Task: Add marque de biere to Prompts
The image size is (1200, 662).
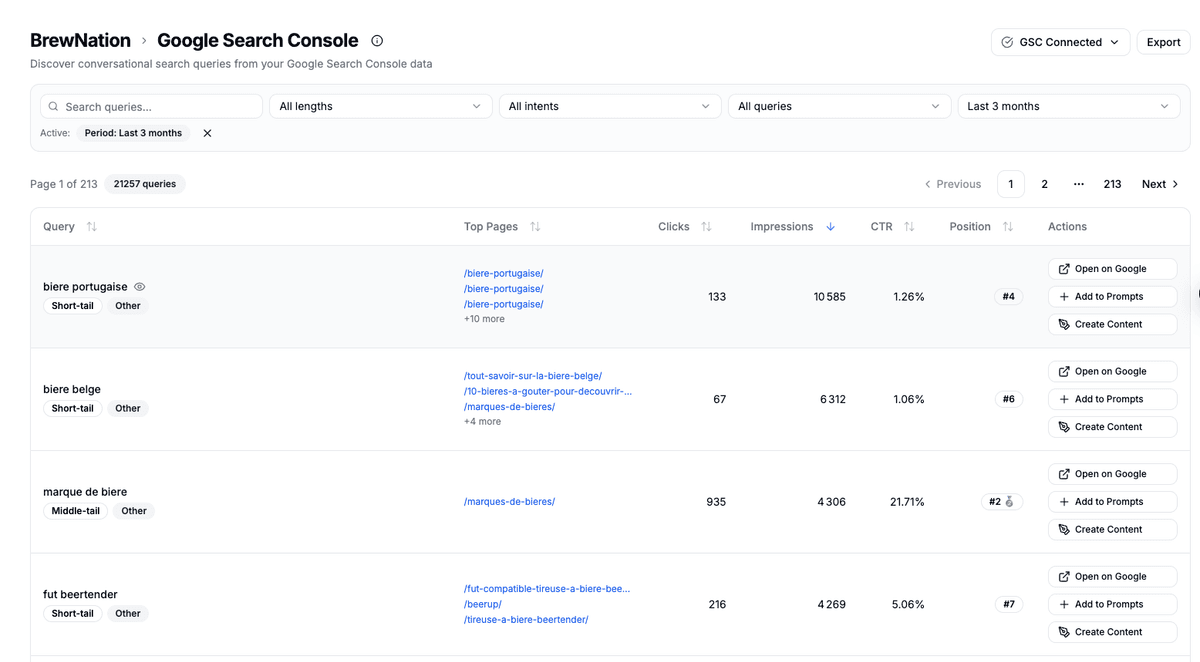Action: 1112,502
